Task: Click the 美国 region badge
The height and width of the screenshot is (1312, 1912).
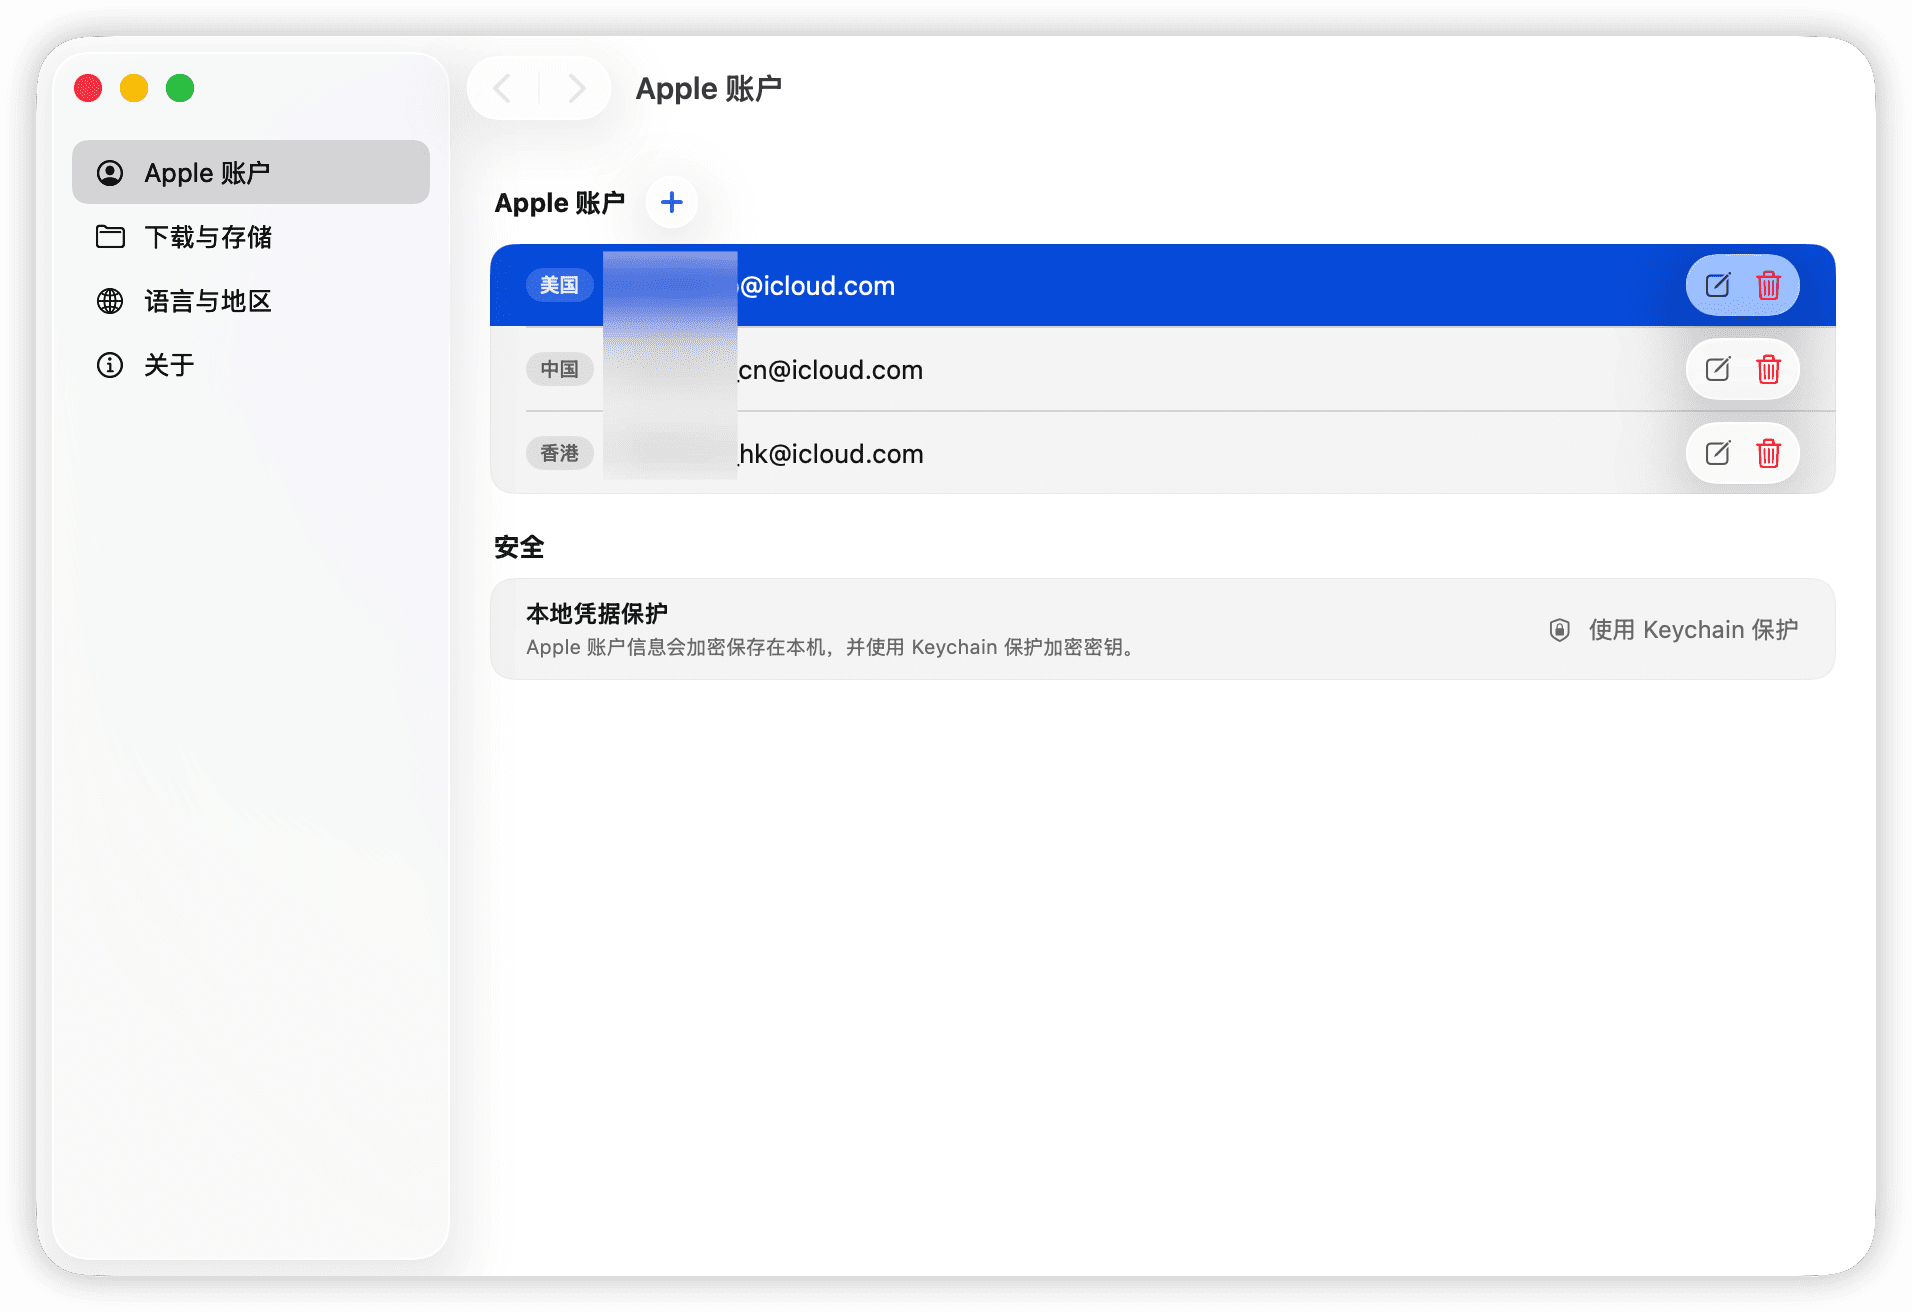Action: tap(559, 285)
